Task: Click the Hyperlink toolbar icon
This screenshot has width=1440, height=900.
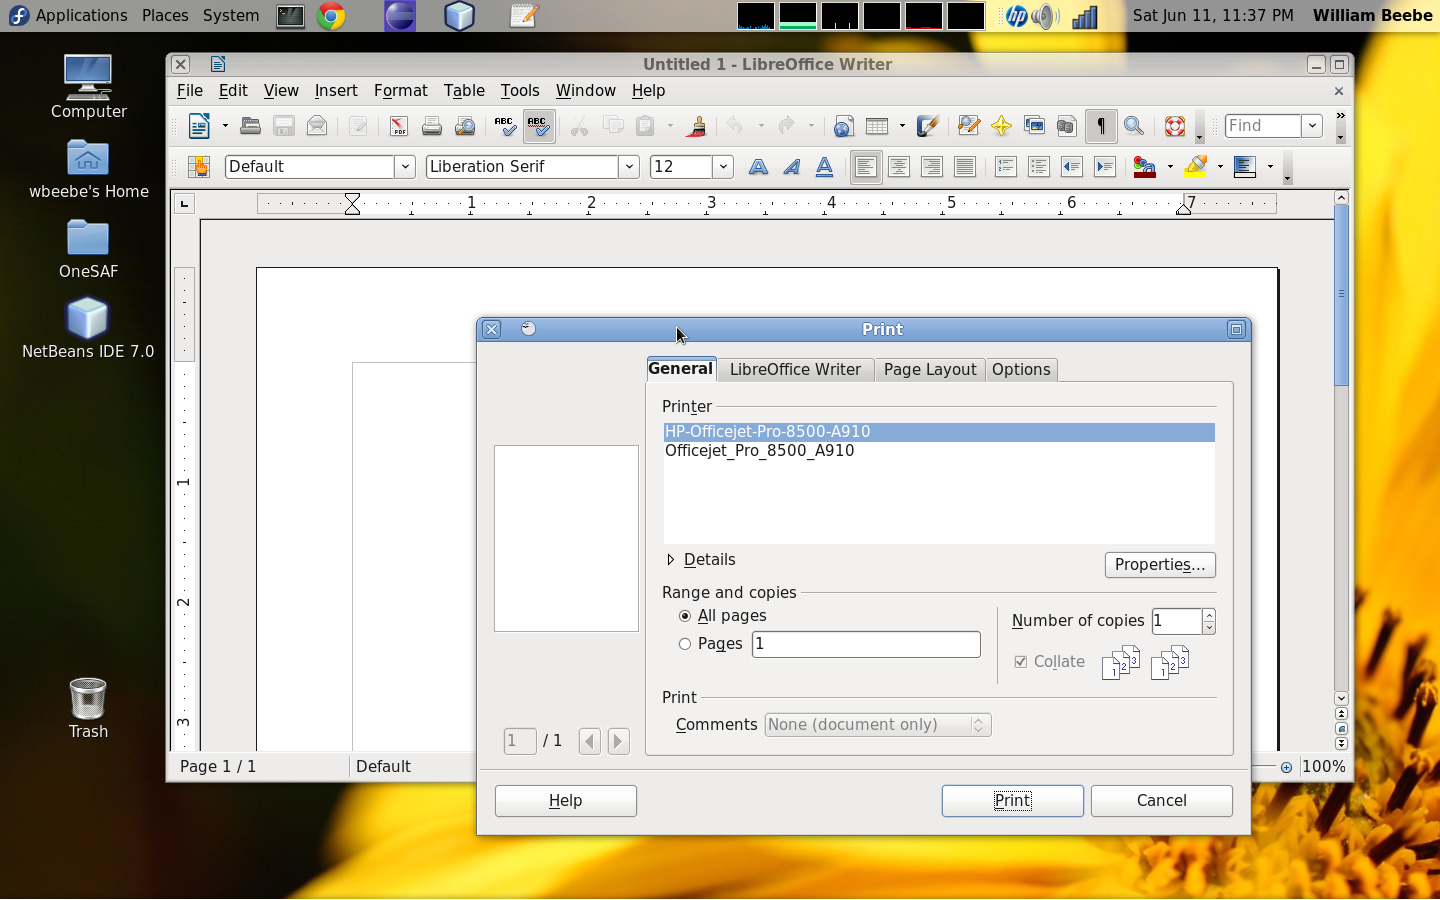Action: pyautogui.click(x=843, y=126)
